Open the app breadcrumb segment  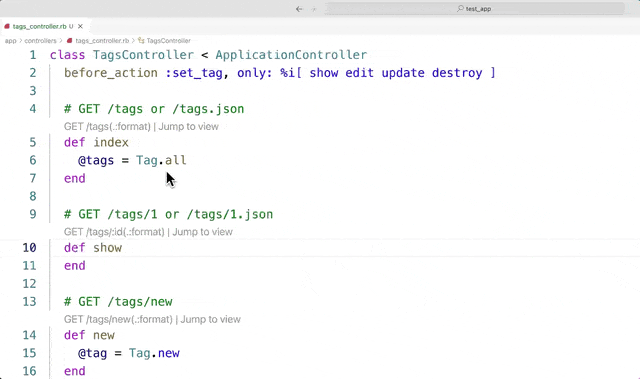coord(11,41)
